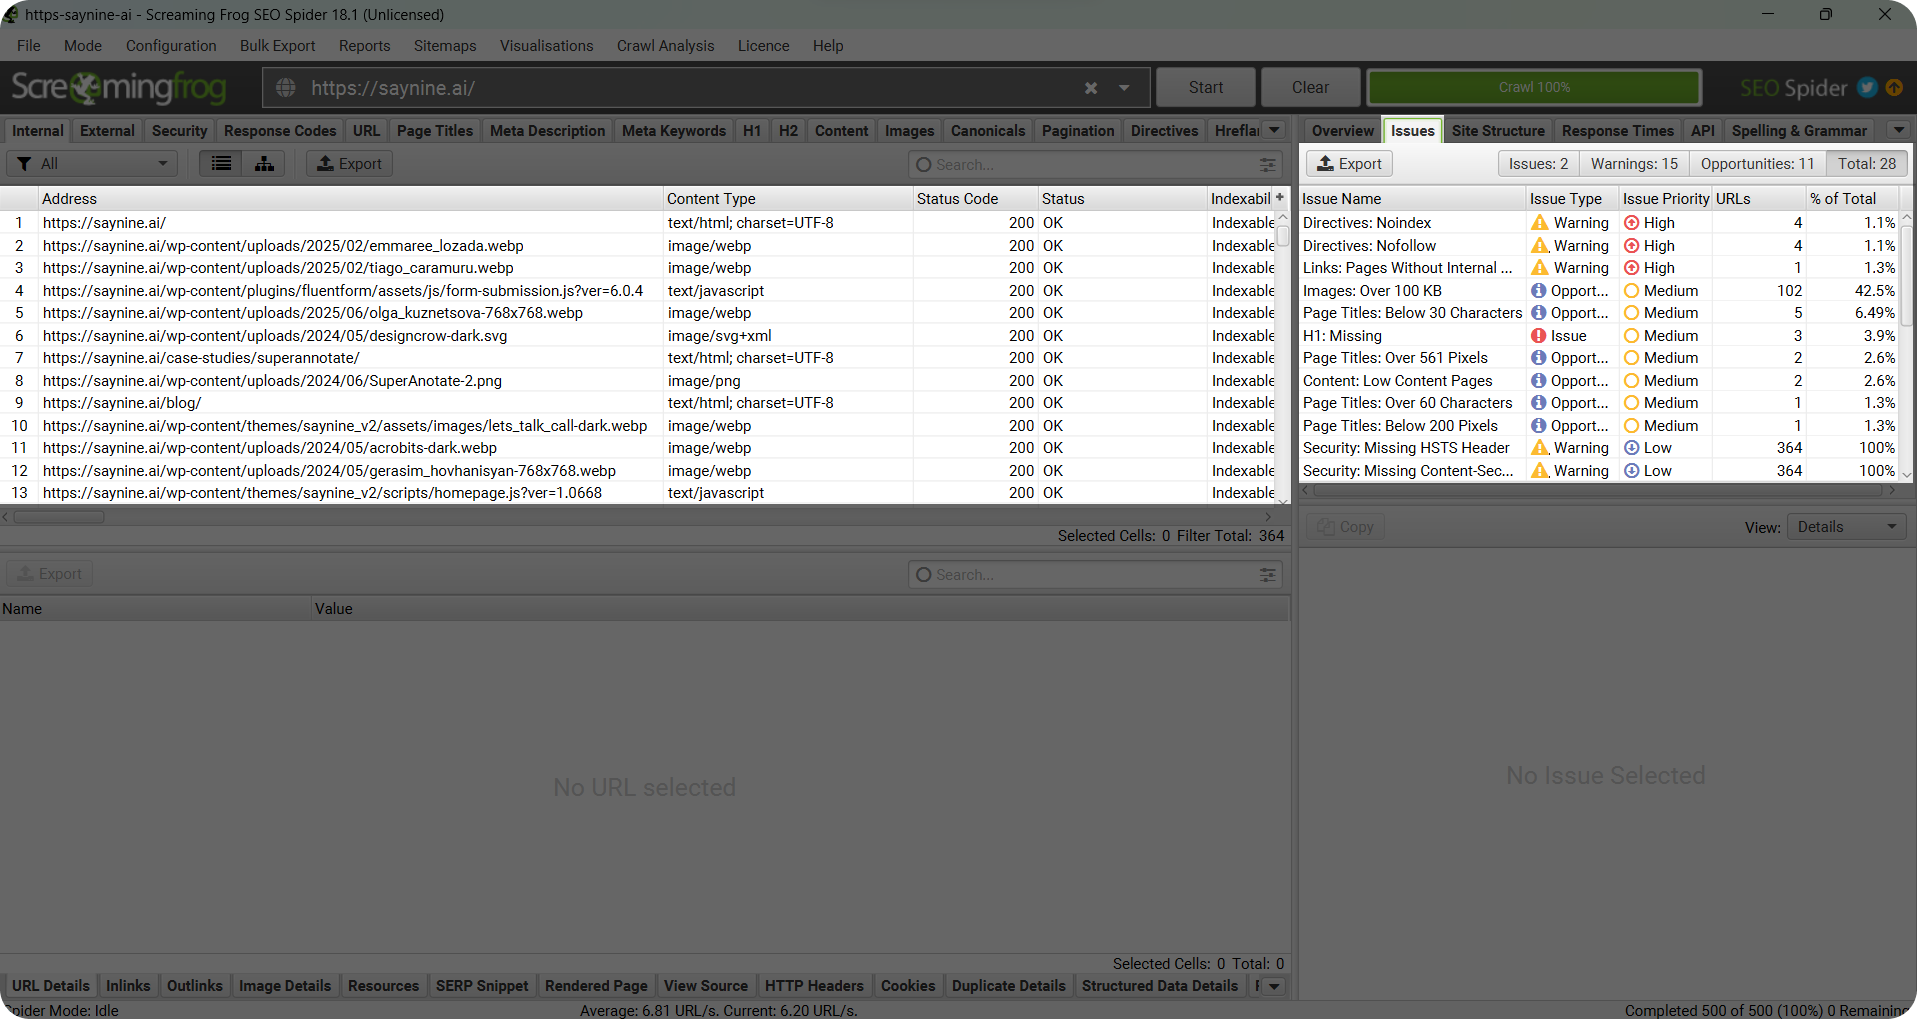The width and height of the screenshot is (1917, 1019).
Task: Select the HTTP Headers bottom tab
Action: point(814,986)
